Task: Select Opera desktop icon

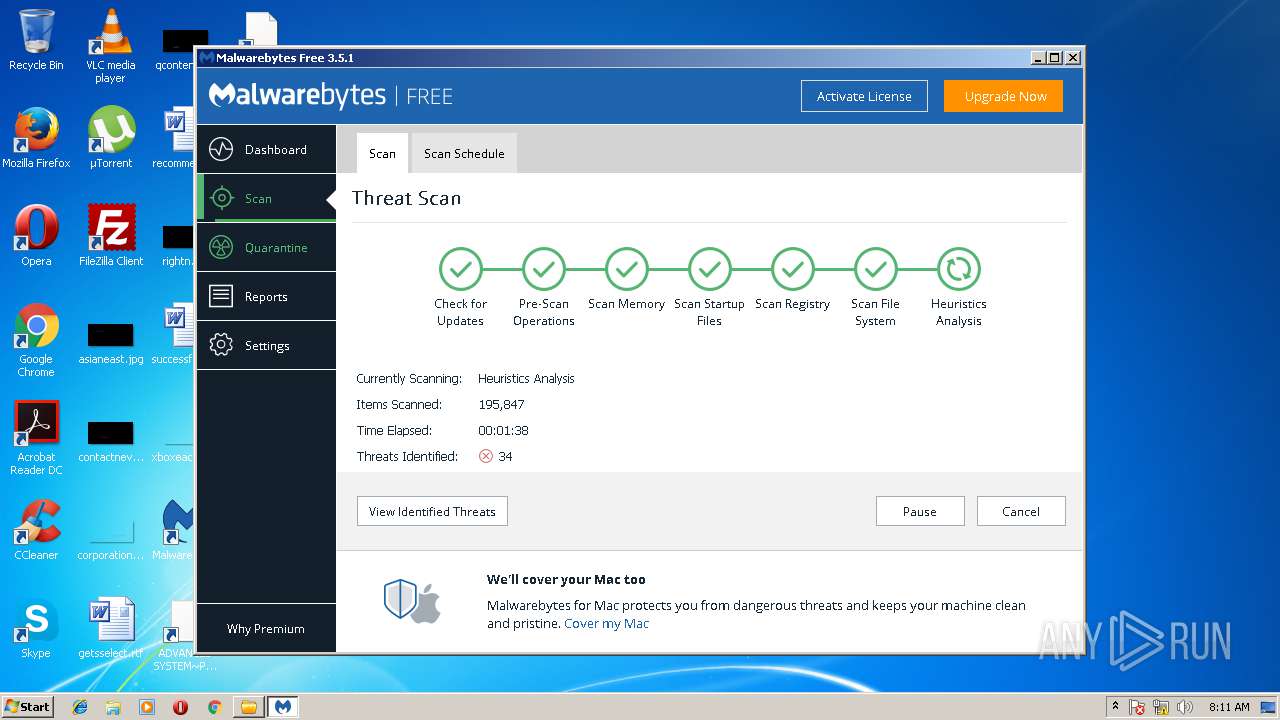Action: [x=36, y=236]
